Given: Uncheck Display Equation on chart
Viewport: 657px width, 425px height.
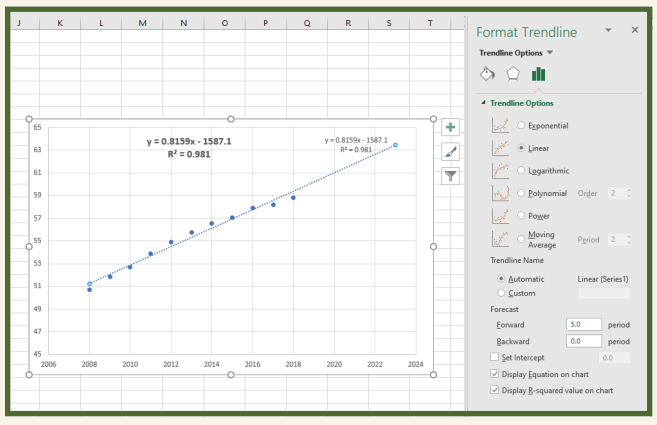Looking at the screenshot, I should 495,374.
